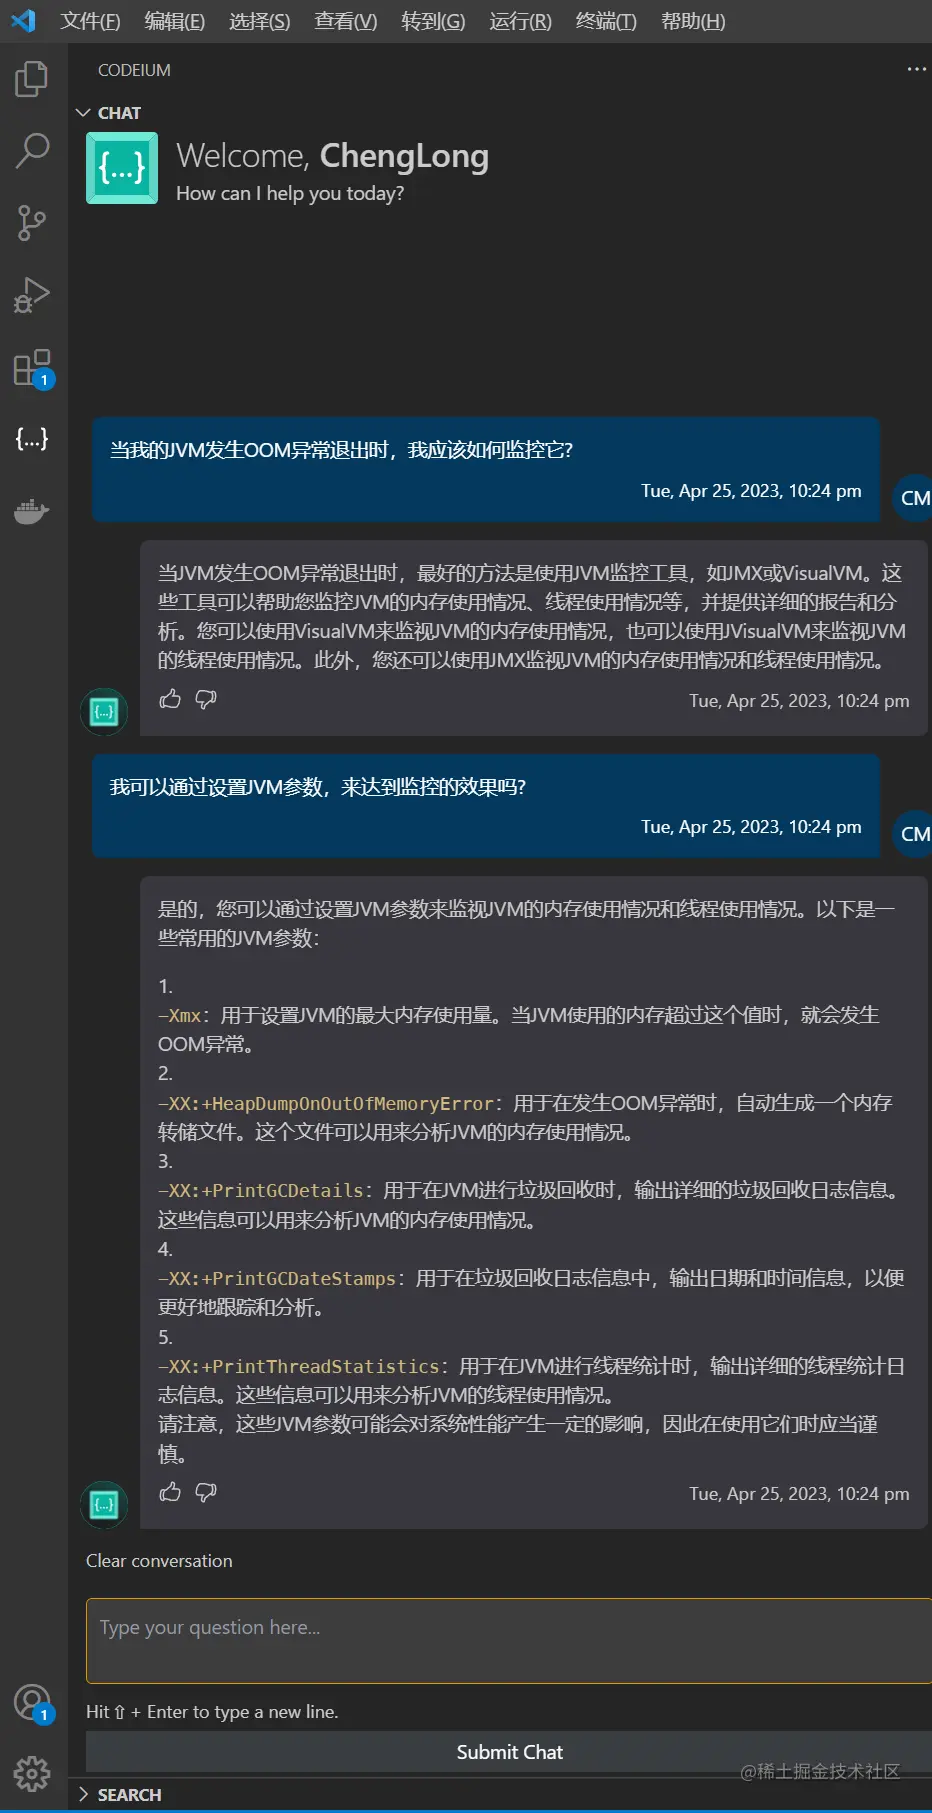Open the 转到(G) menu
This screenshot has height=1813, width=932.
433,21
